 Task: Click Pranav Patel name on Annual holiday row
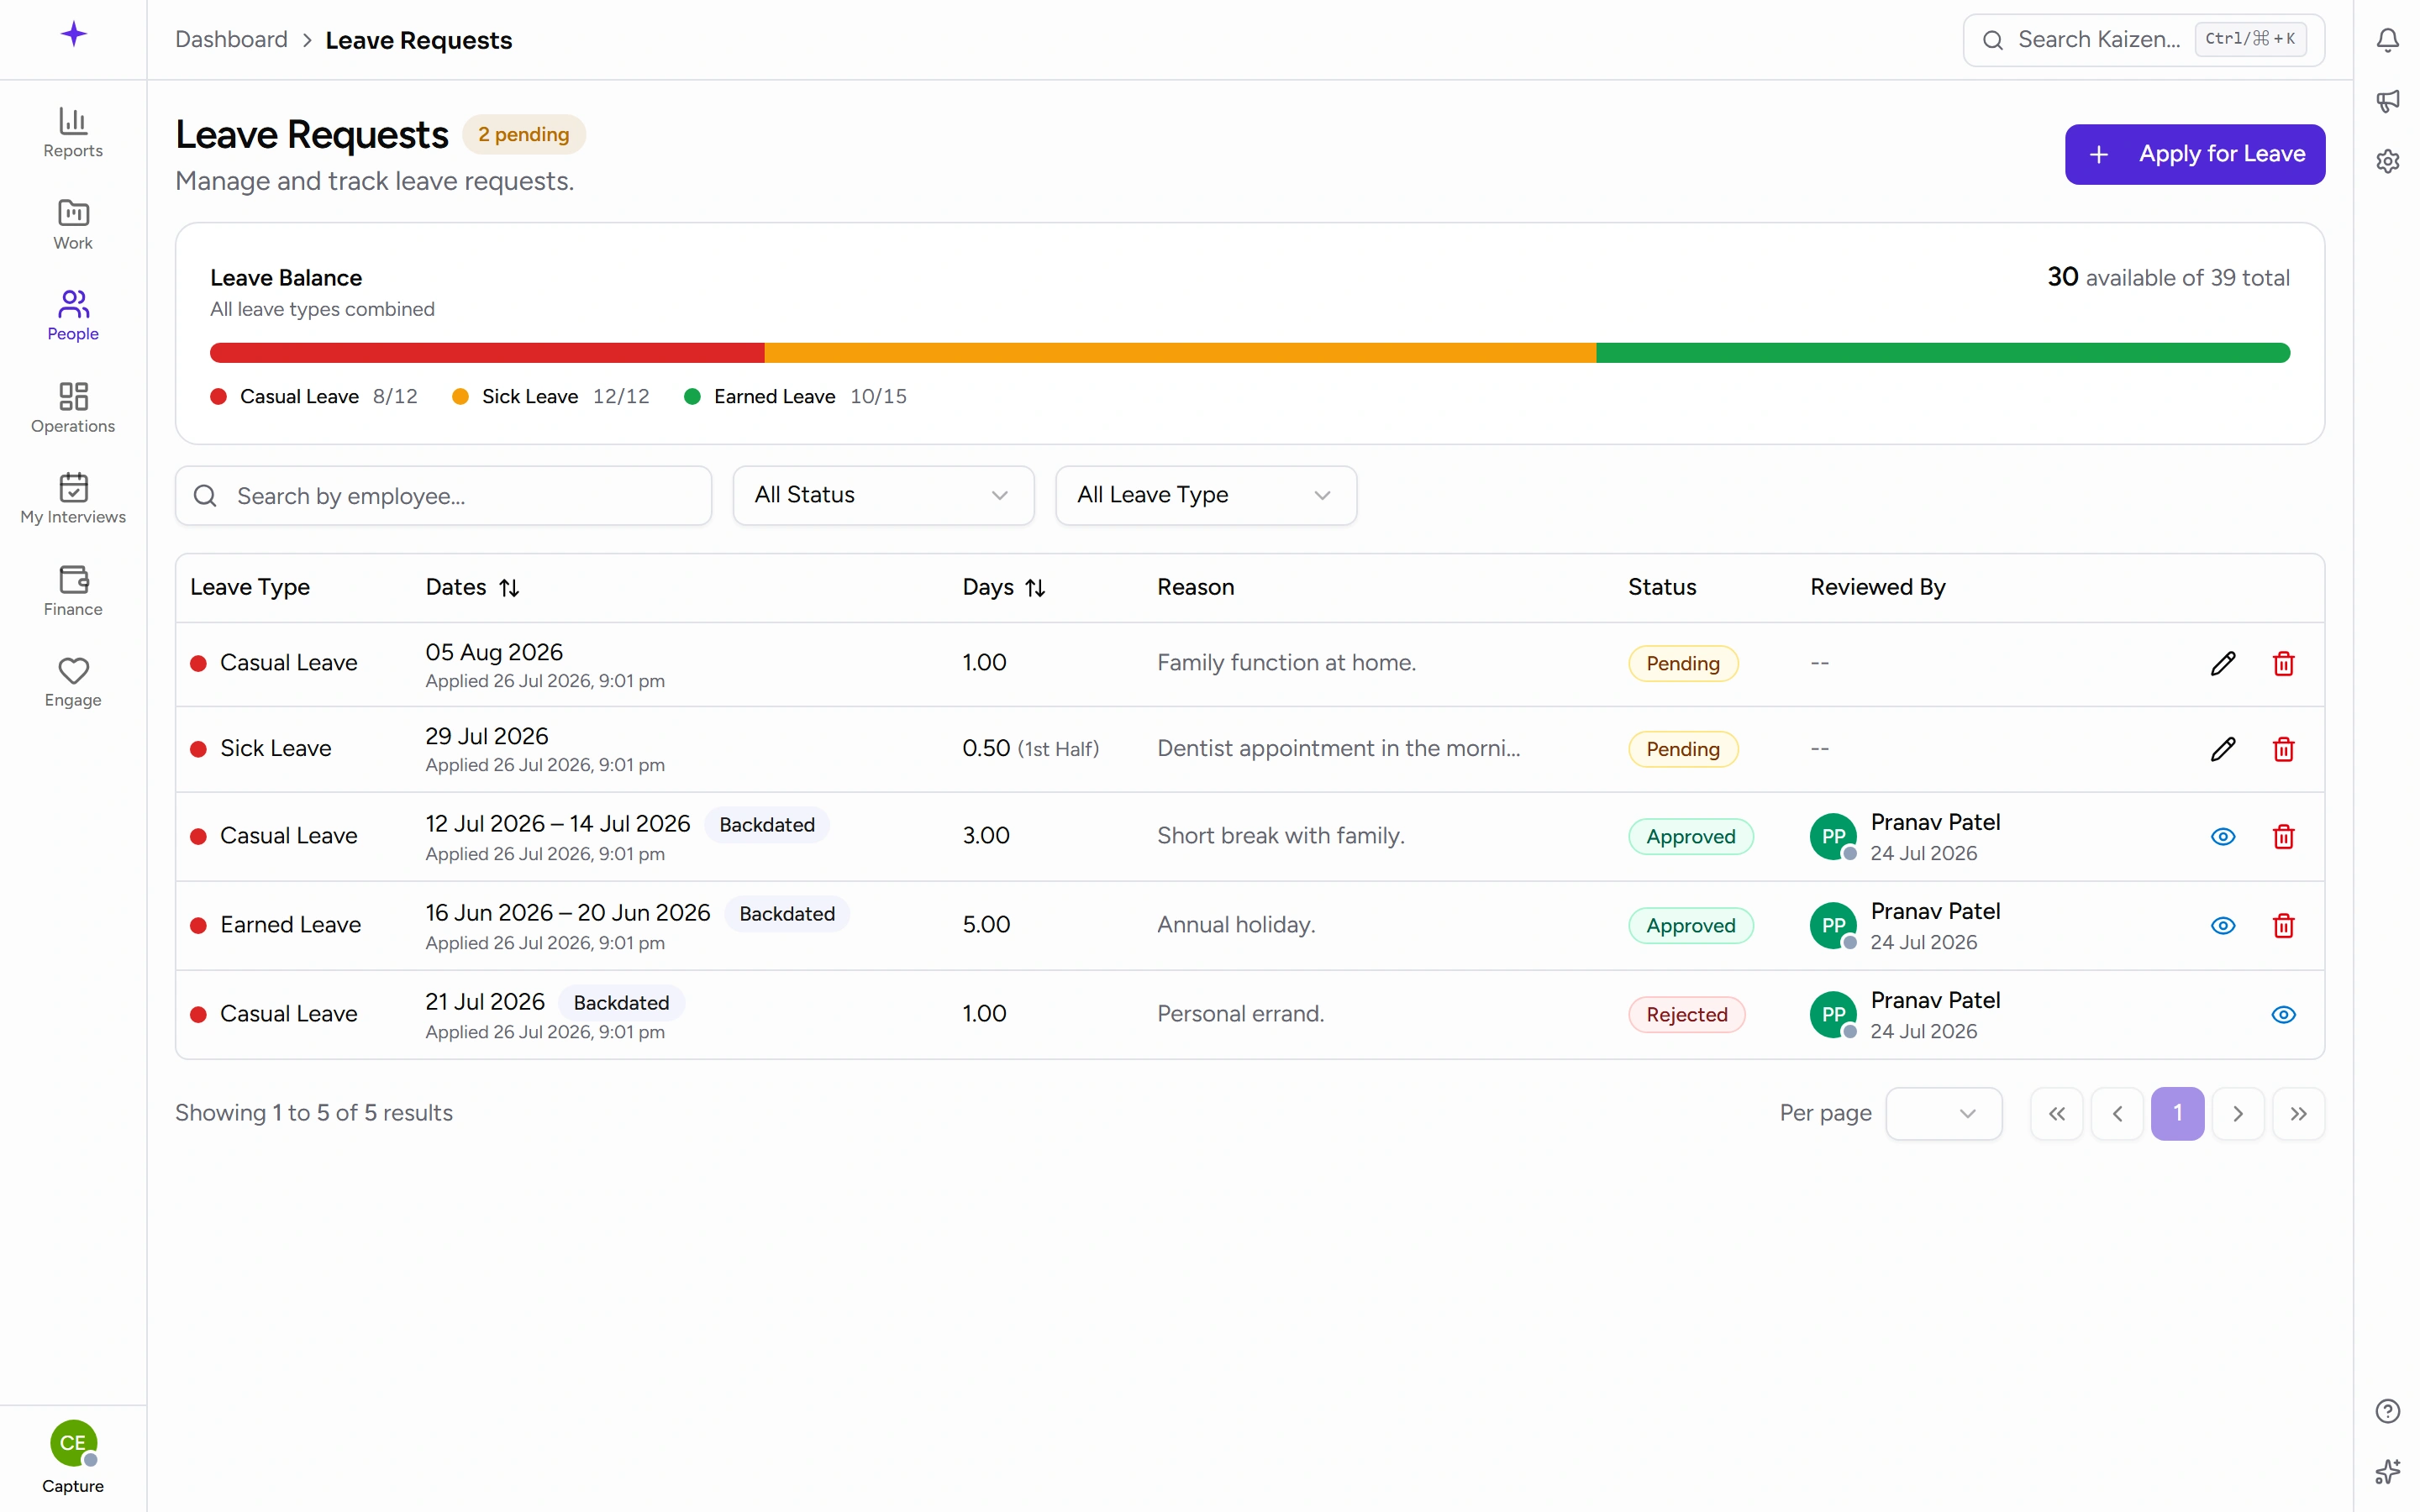point(1935,911)
